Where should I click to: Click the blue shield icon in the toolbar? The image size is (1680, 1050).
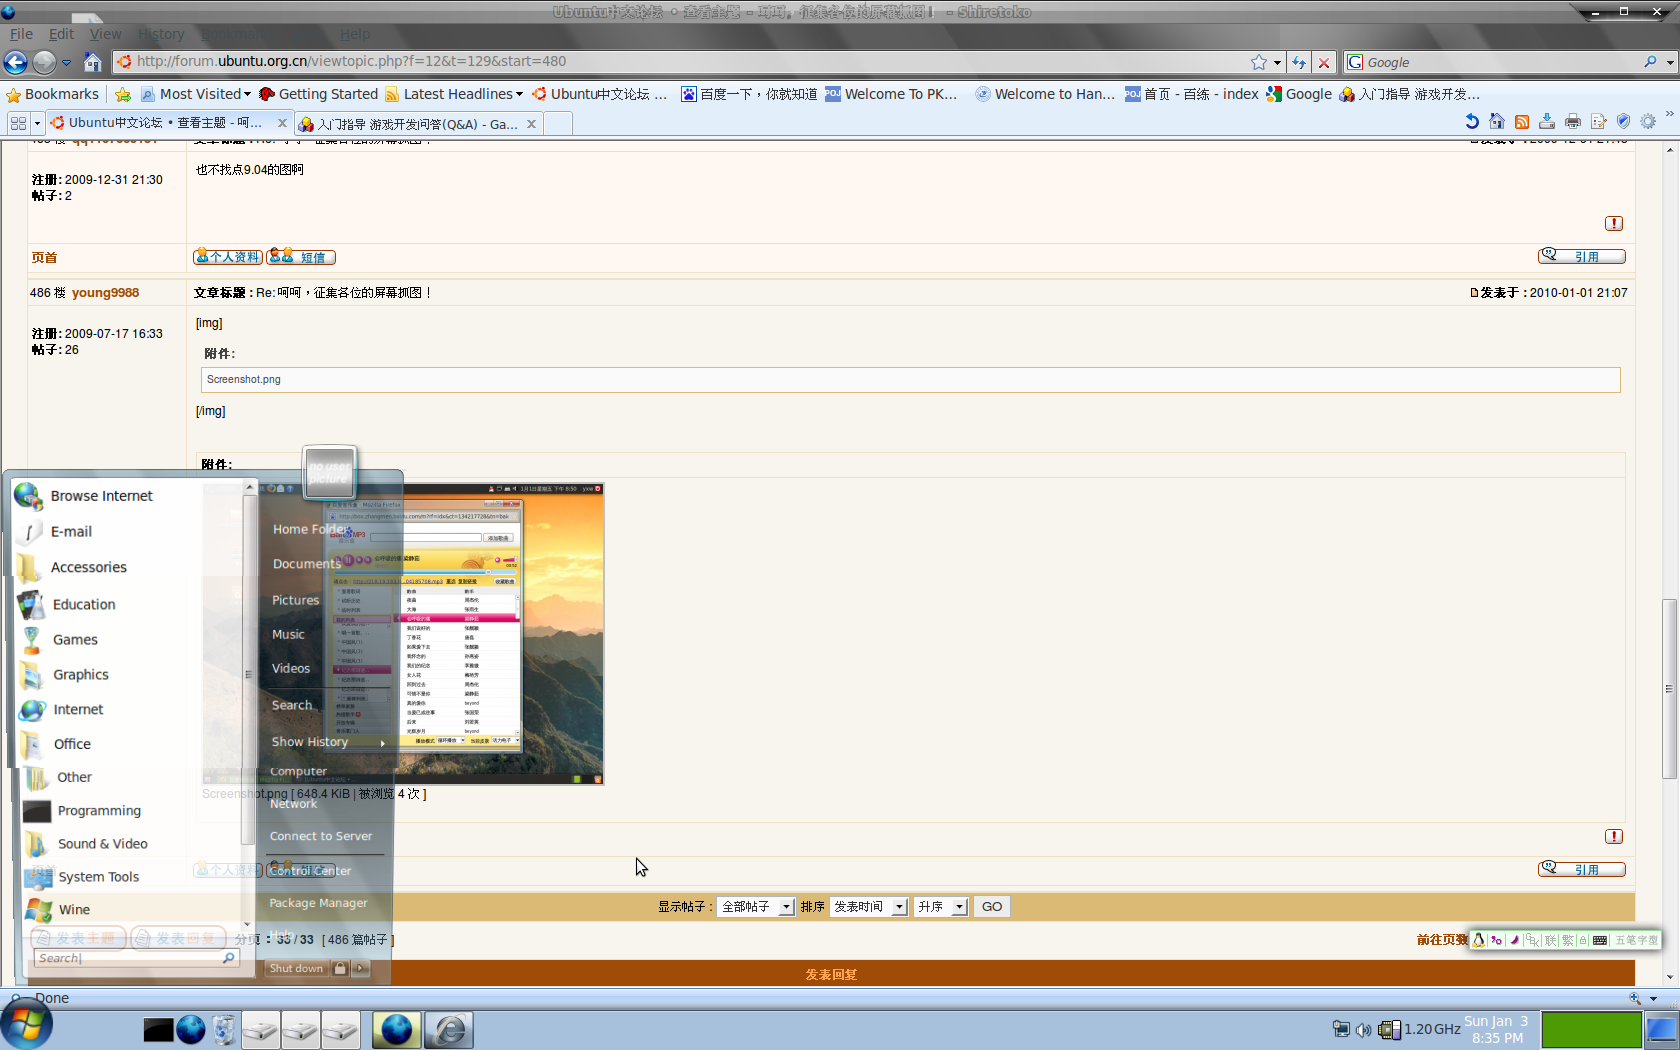click(1624, 122)
